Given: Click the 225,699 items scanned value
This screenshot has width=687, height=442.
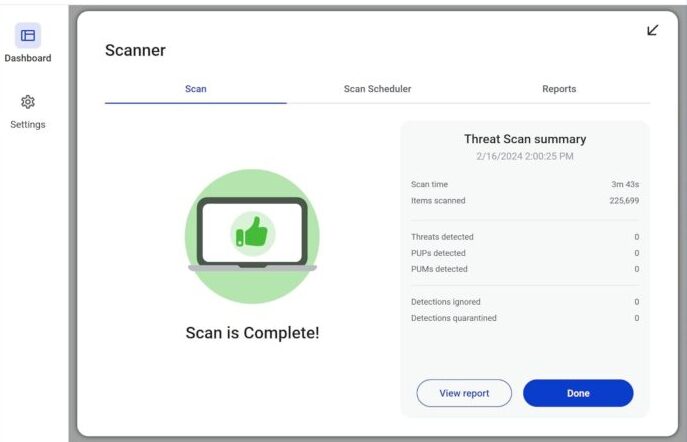Looking at the screenshot, I should click(624, 201).
